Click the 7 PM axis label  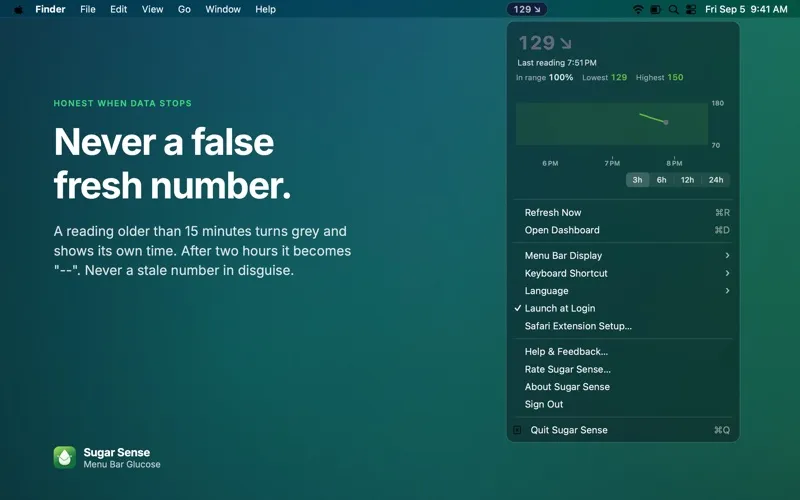[x=612, y=163]
